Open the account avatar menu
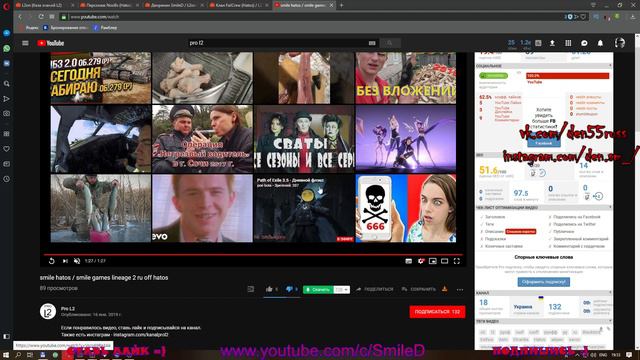The image size is (640, 360). (620, 43)
